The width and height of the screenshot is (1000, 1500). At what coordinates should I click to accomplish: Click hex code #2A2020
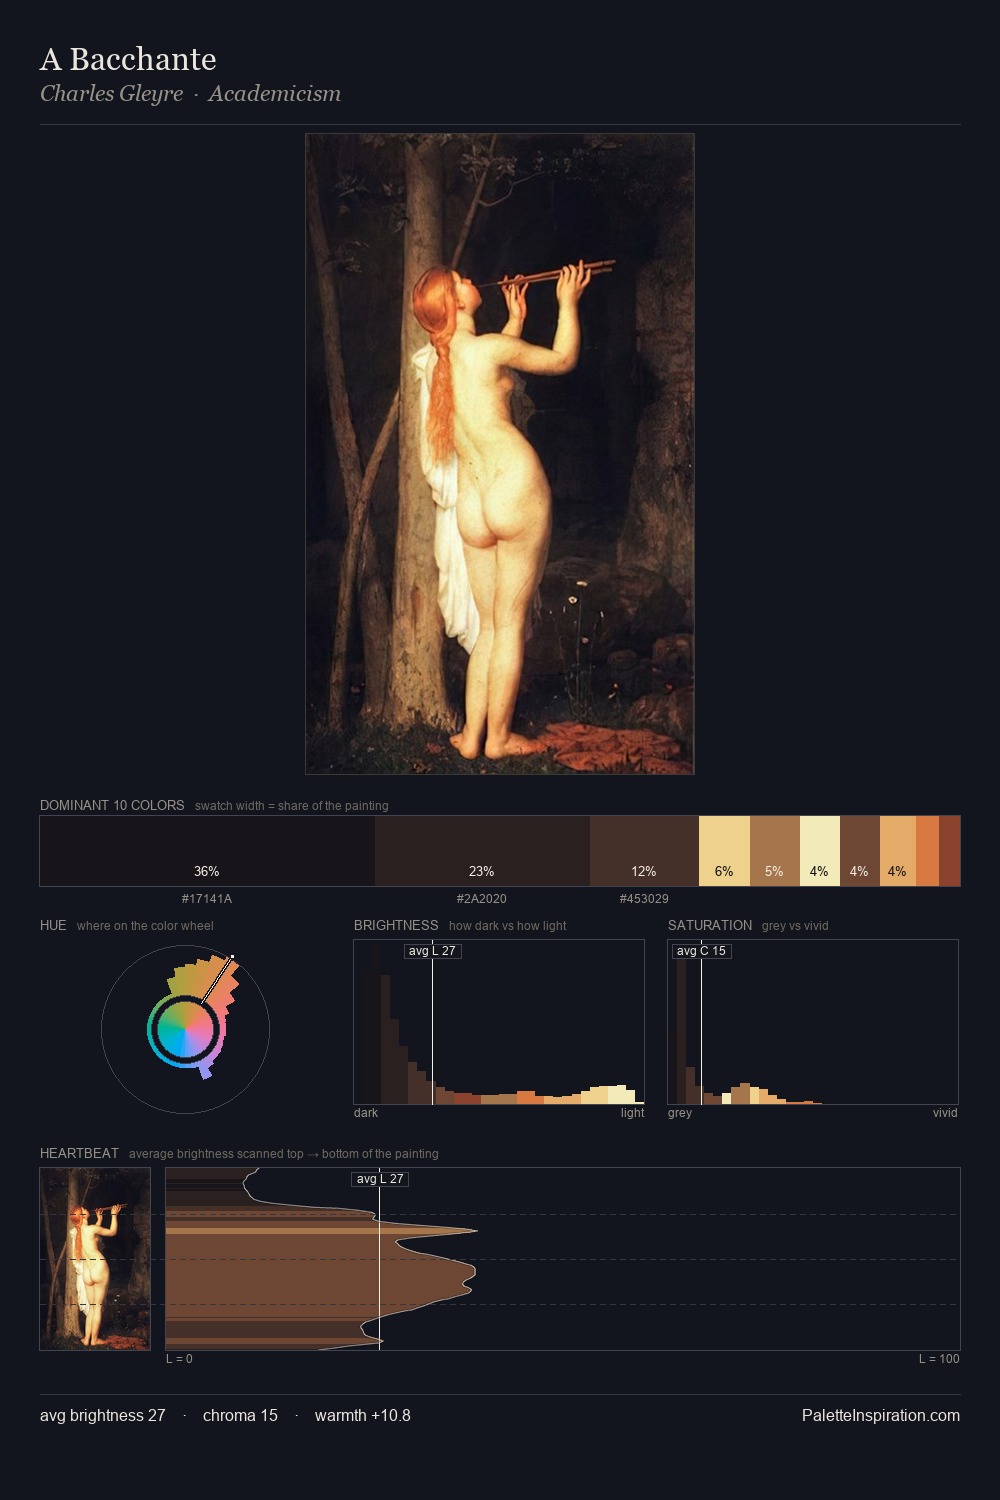482,899
